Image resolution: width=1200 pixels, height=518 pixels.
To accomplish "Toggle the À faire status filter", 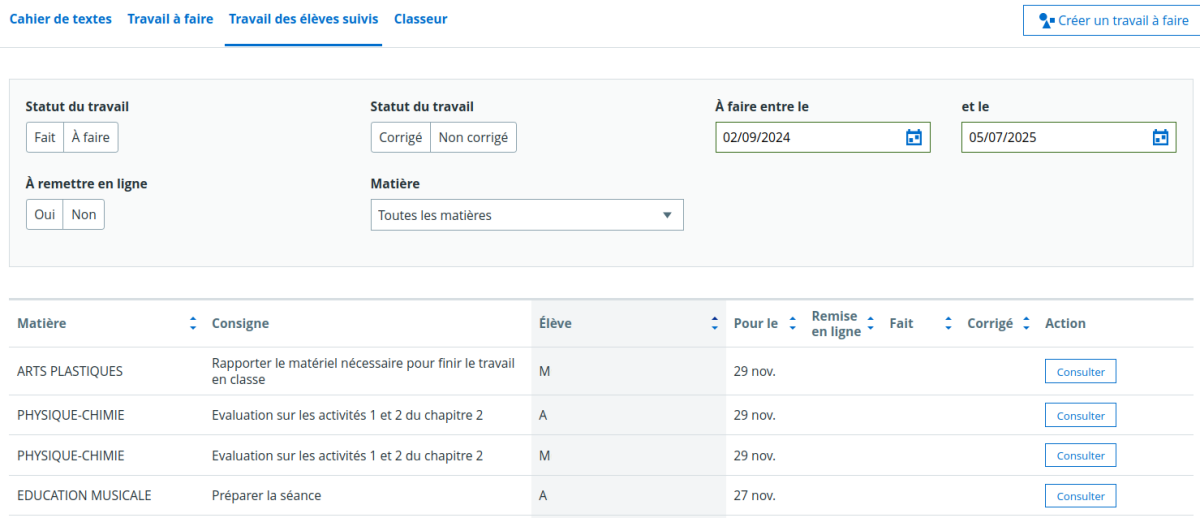I will 90,138.
